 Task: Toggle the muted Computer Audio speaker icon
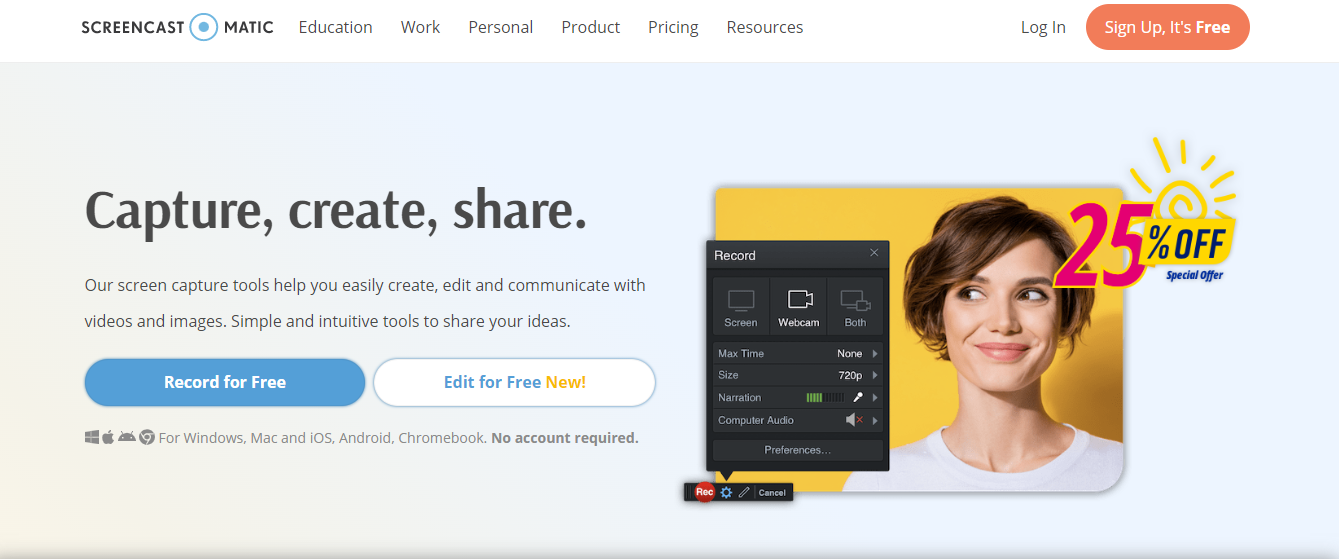click(x=854, y=421)
